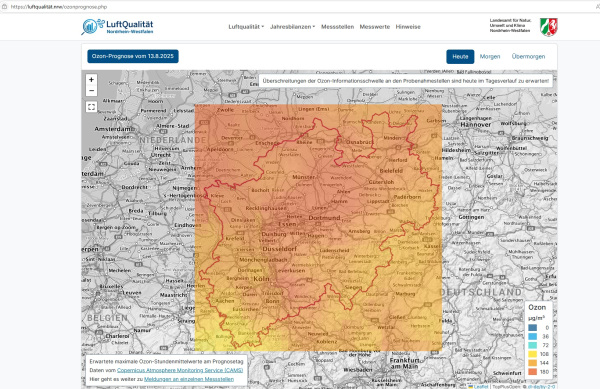
Task: Zoom in the map with plus button
Action: 91,80
